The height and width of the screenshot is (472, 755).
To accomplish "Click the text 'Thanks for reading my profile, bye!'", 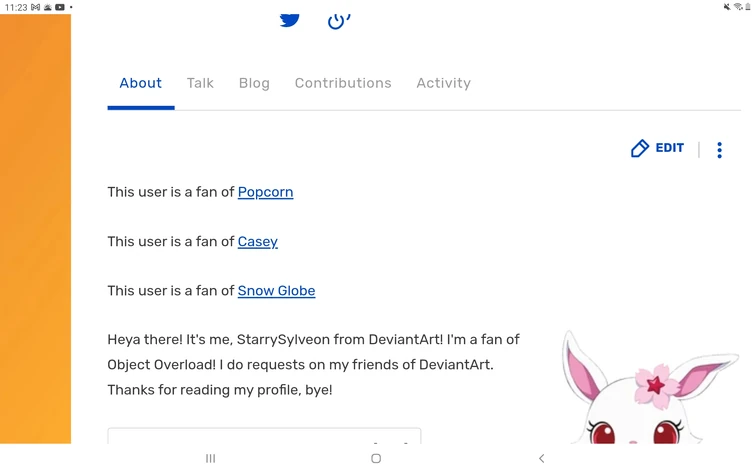I will pyautogui.click(x=220, y=390).
